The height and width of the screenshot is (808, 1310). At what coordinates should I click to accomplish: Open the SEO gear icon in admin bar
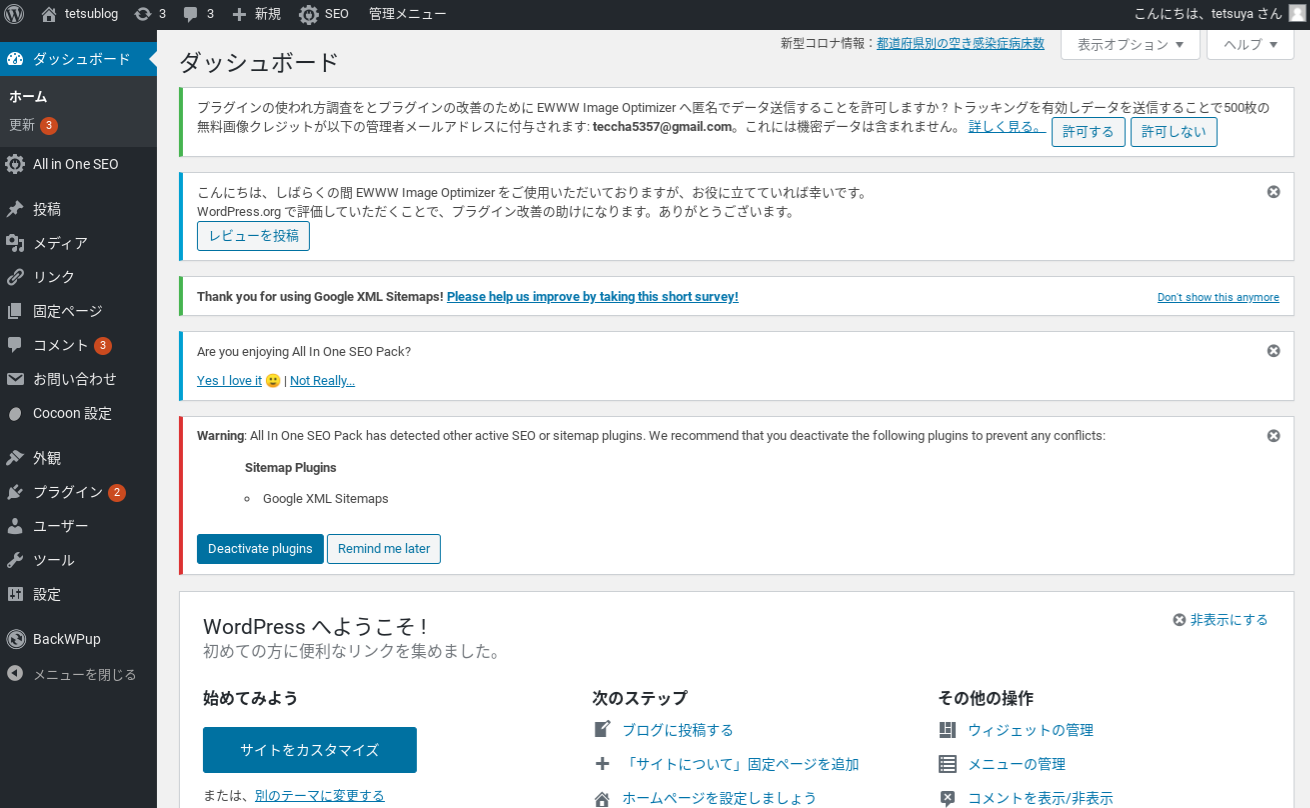pos(309,14)
